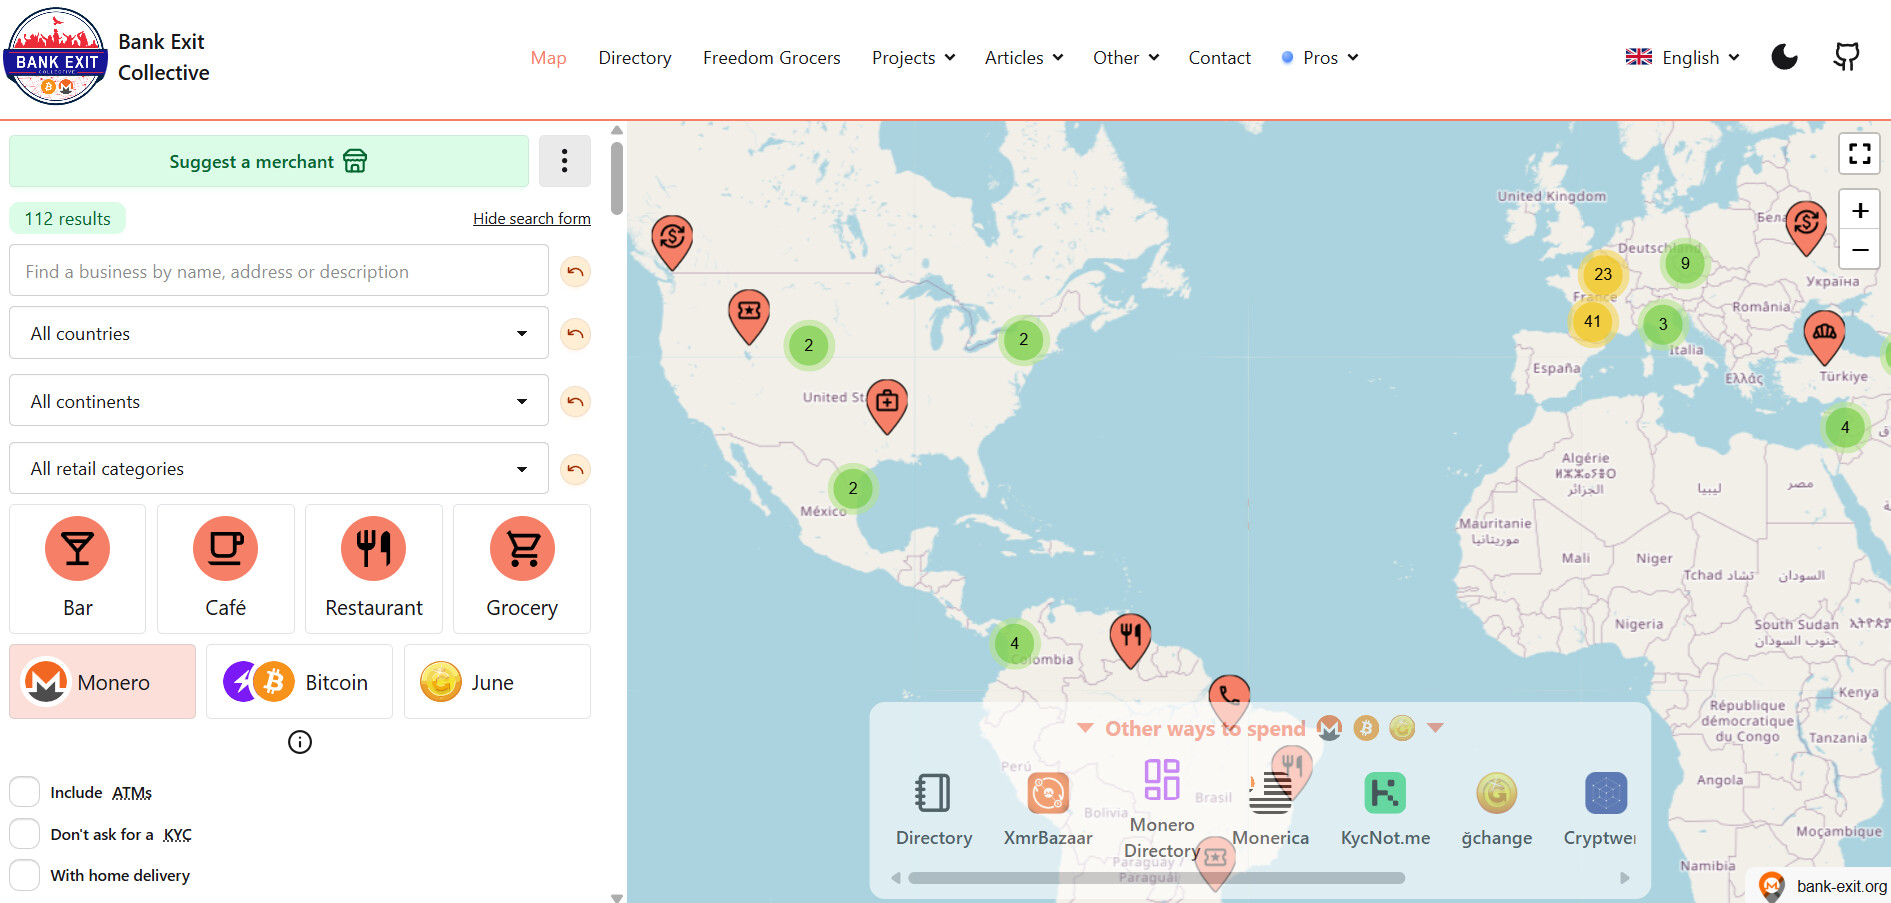Toggle dark mode moon icon
This screenshot has height=903, width=1891.
click(1784, 57)
